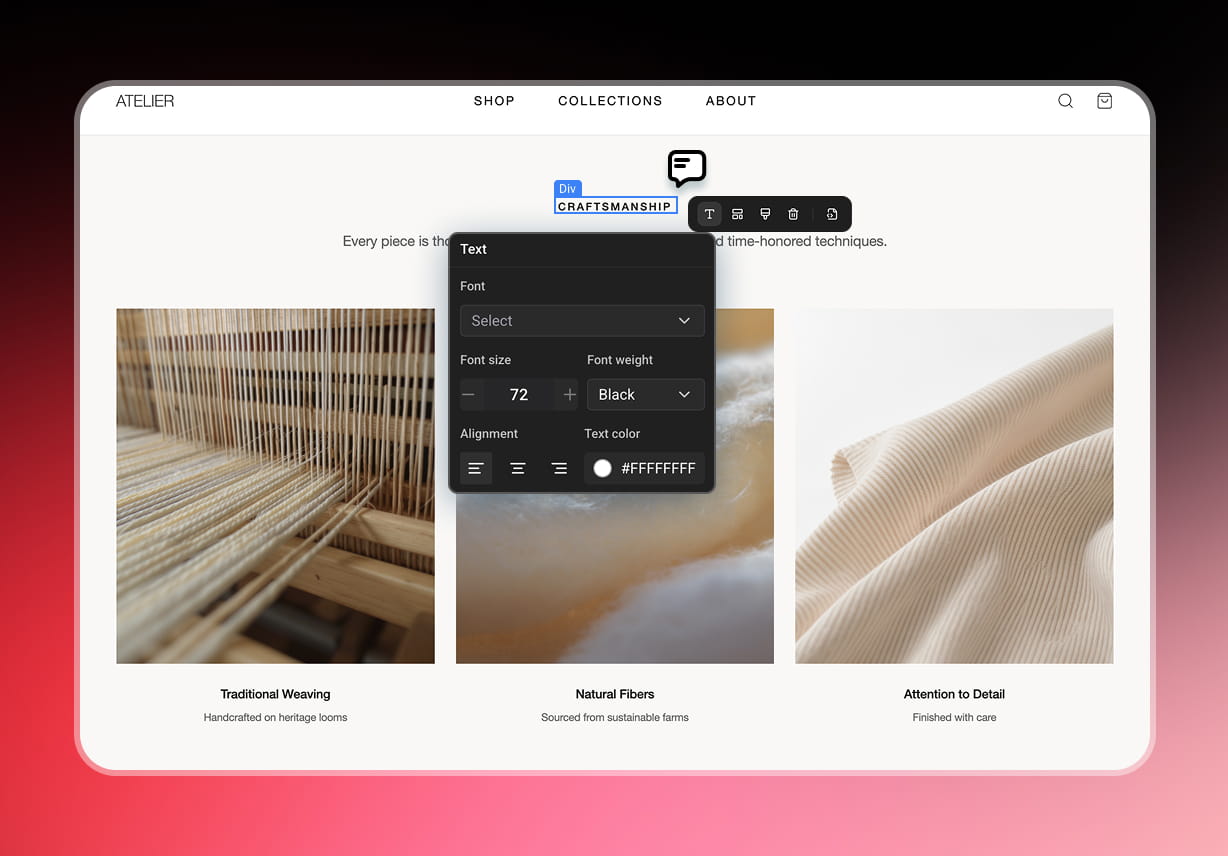1228x856 pixels.
Task: Open the Traditional Weaving loom image
Action: click(x=275, y=486)
